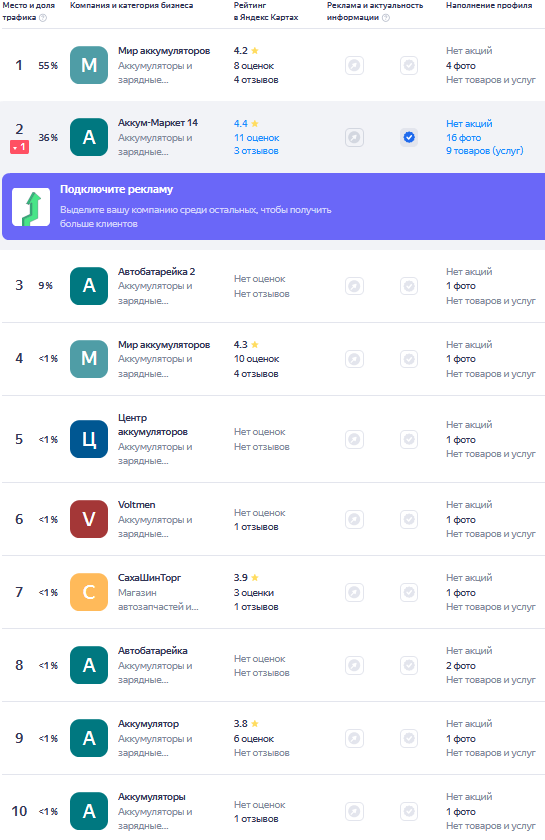
Task: Click the 'А' avatar of Аккум-Маркет 14
Action: tap(89, 137)
